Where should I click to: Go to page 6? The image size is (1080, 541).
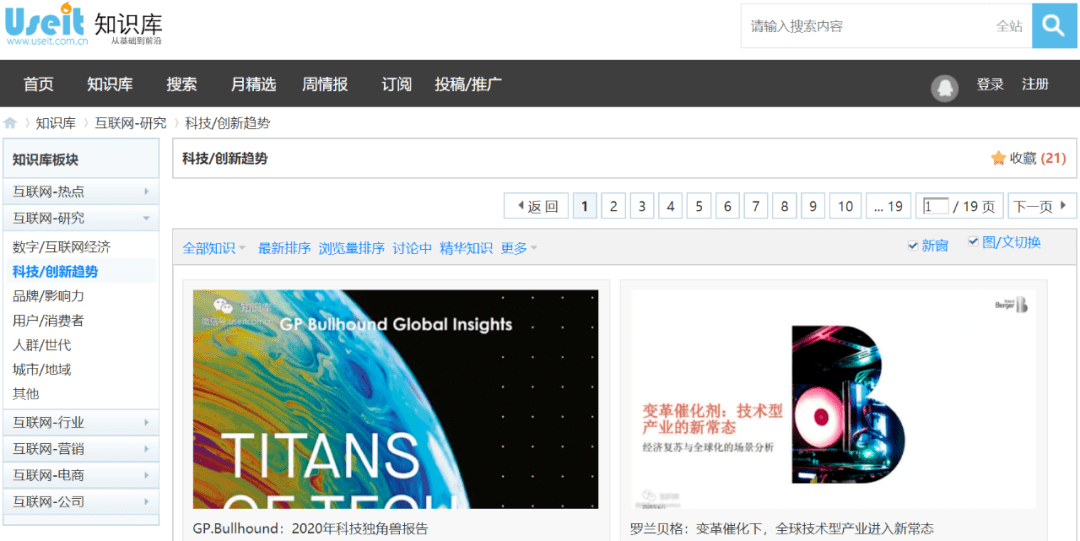pyautogui.click(x=727, y=206)
